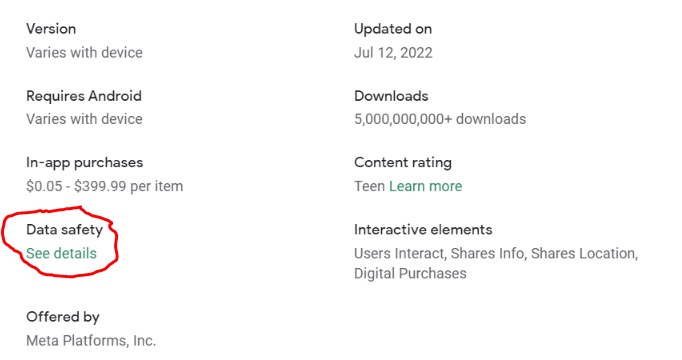682x360 pixels.
Task: Select the $0.05 - $399.99 per item price
Action: coord(104,186)
